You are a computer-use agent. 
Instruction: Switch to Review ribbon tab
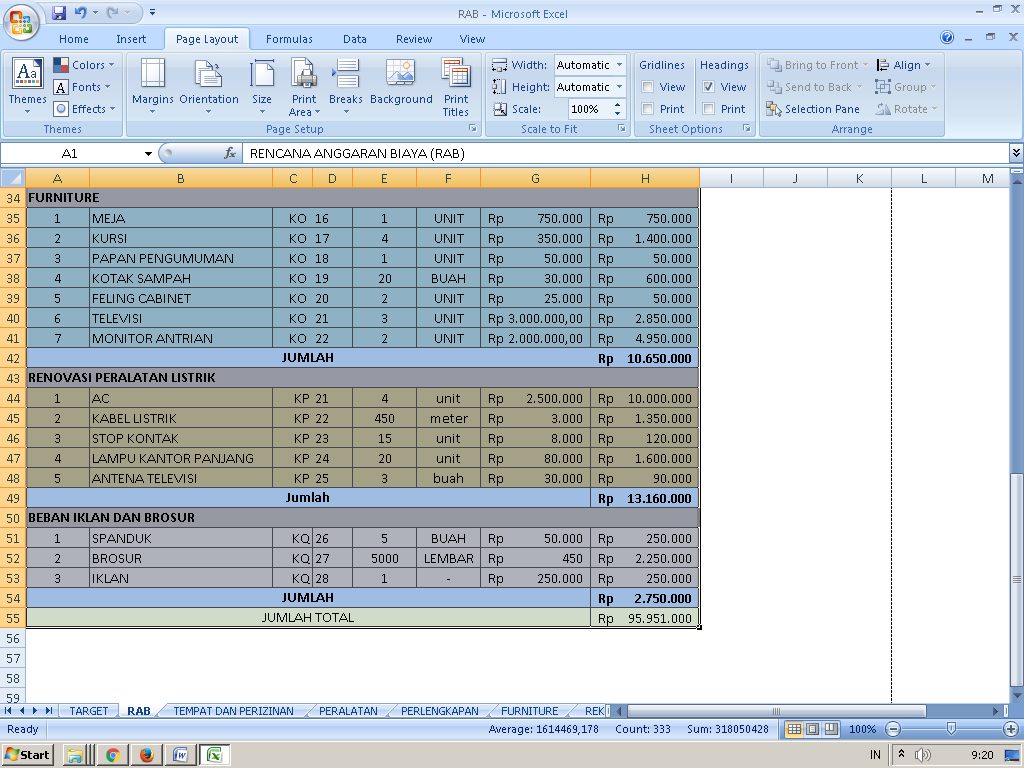pyautogui.click(x=414, y=39)
